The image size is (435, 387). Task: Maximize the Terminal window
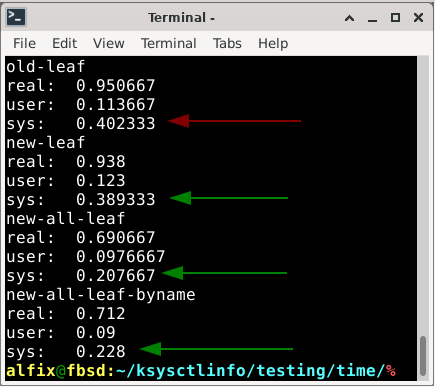(x=395, y=18)
